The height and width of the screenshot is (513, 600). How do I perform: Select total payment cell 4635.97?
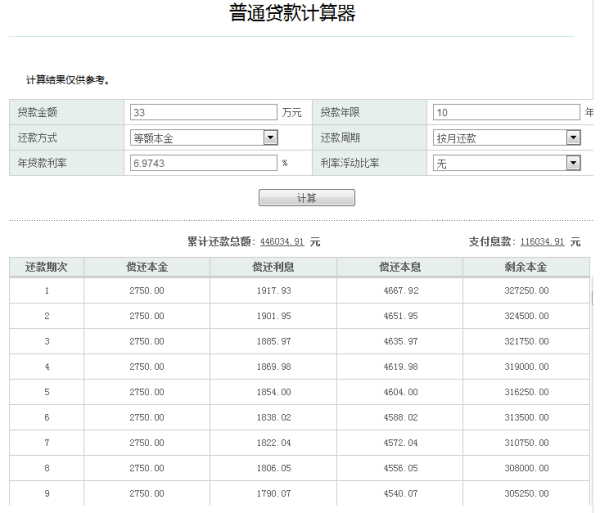click(401, 341)
